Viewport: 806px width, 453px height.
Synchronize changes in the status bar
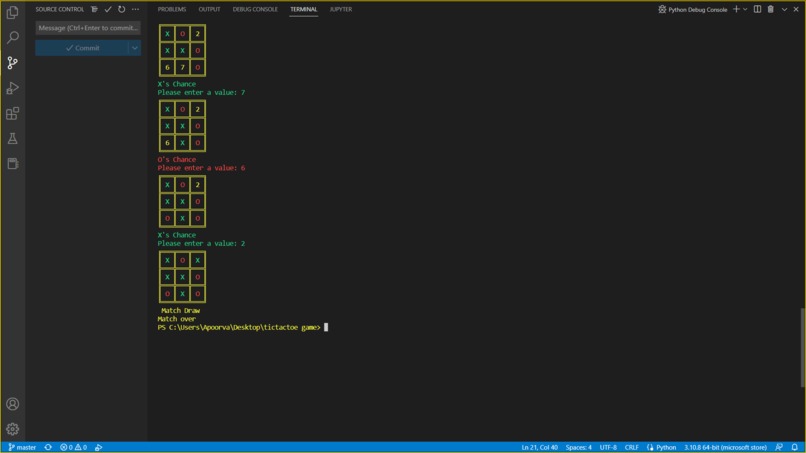[48, 447]
